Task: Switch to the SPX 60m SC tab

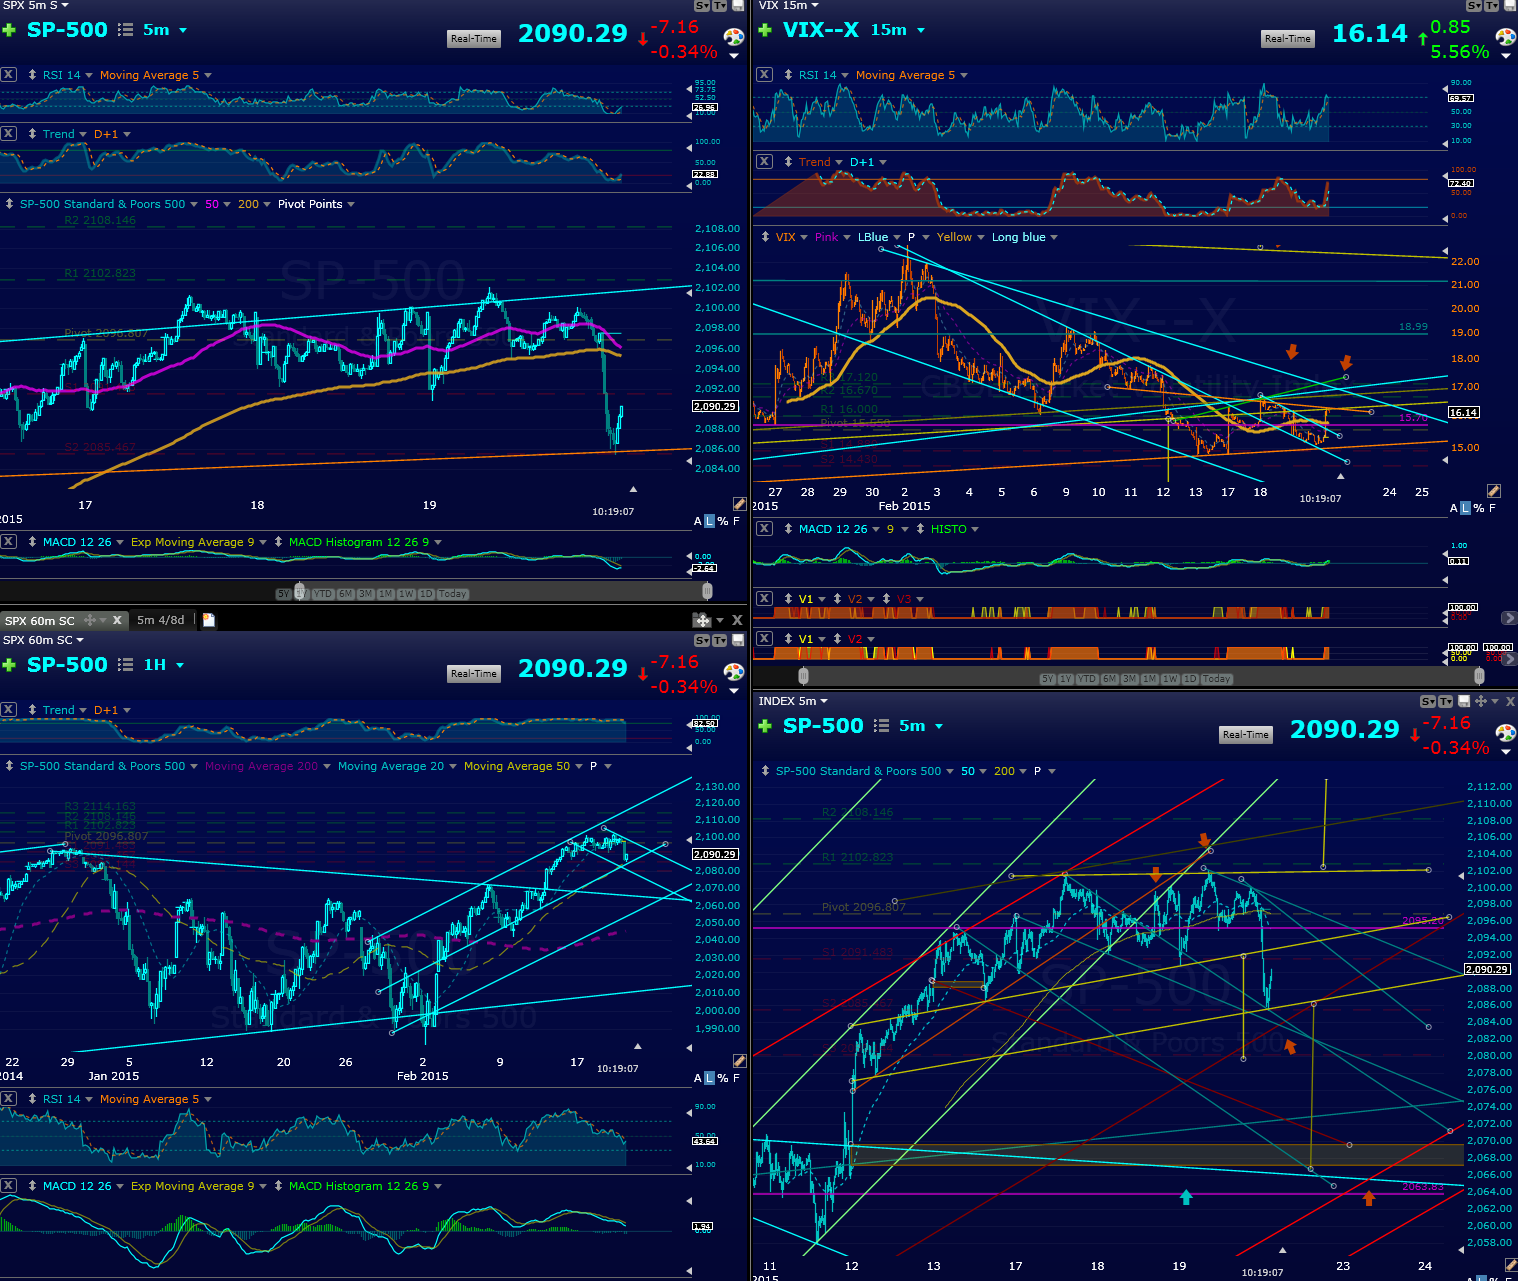Action: coord(40,620)
